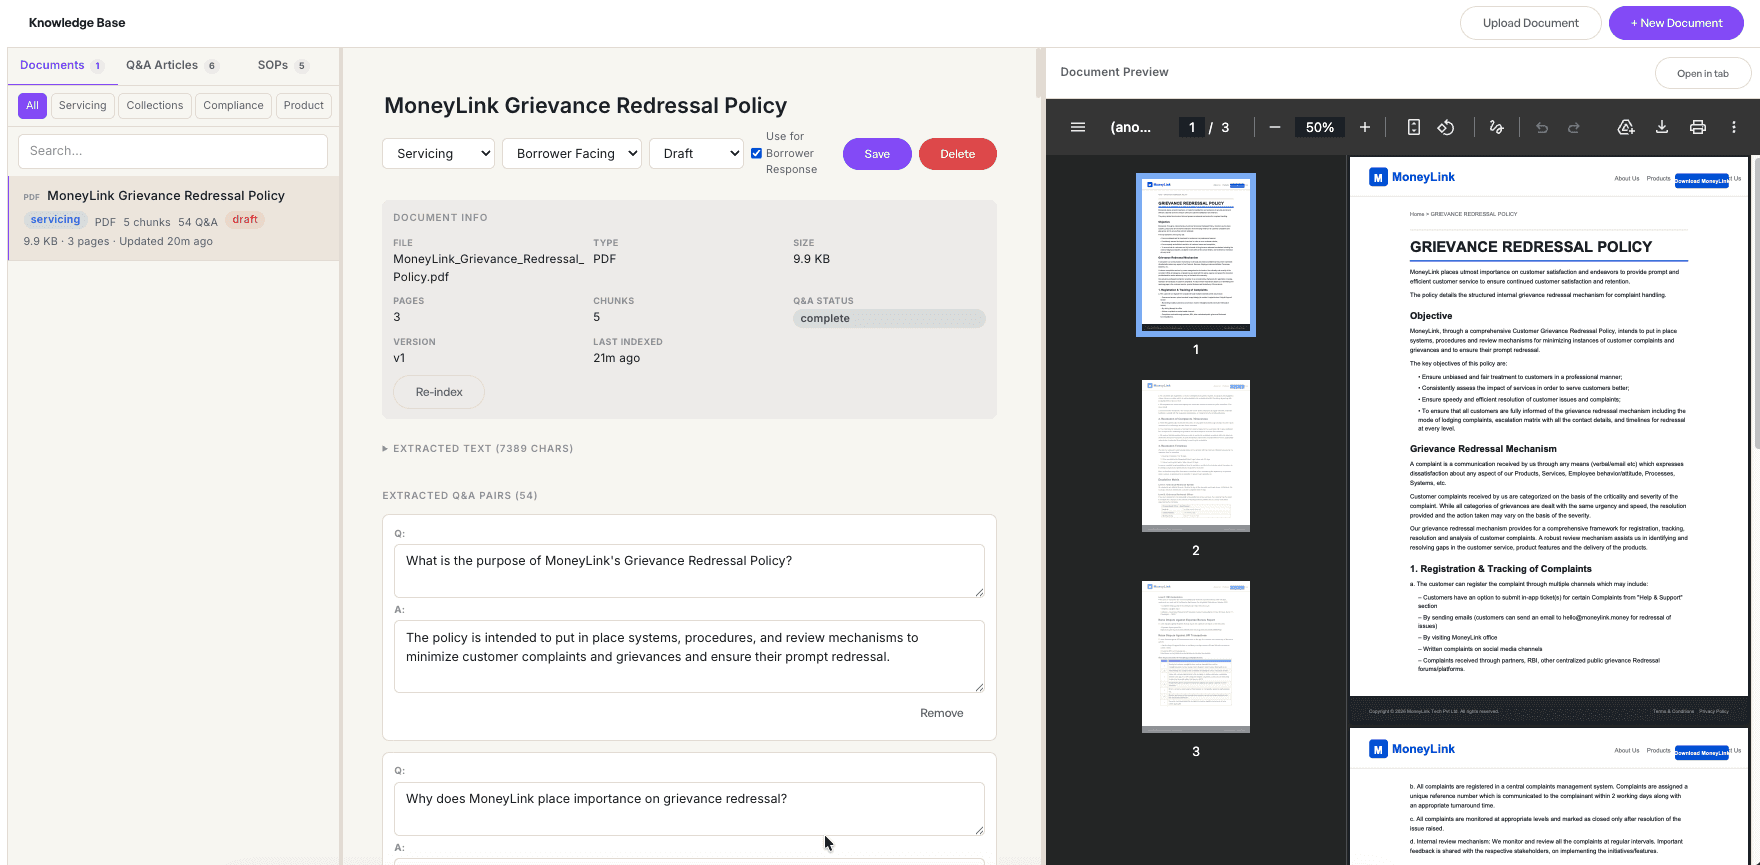
Task: Click the 50% zoom level field
Action: 1320,127
